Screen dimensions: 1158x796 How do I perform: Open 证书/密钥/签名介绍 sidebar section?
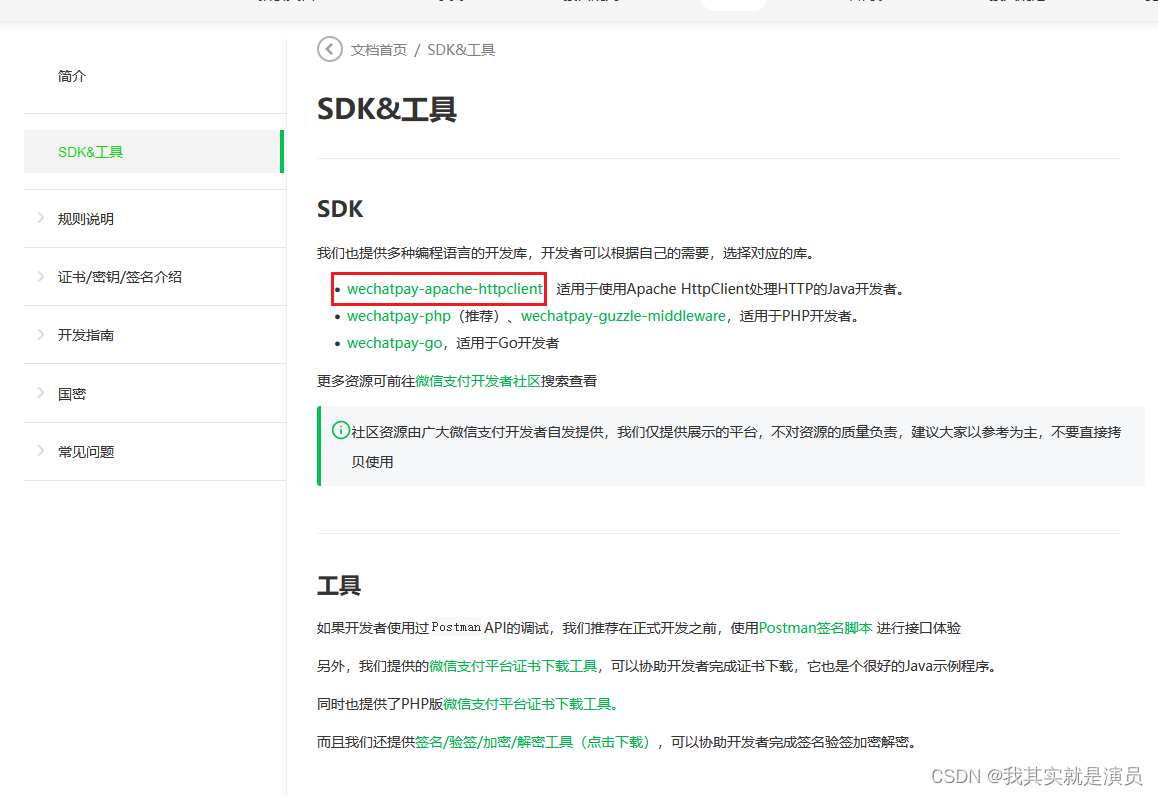click(120, 277)
